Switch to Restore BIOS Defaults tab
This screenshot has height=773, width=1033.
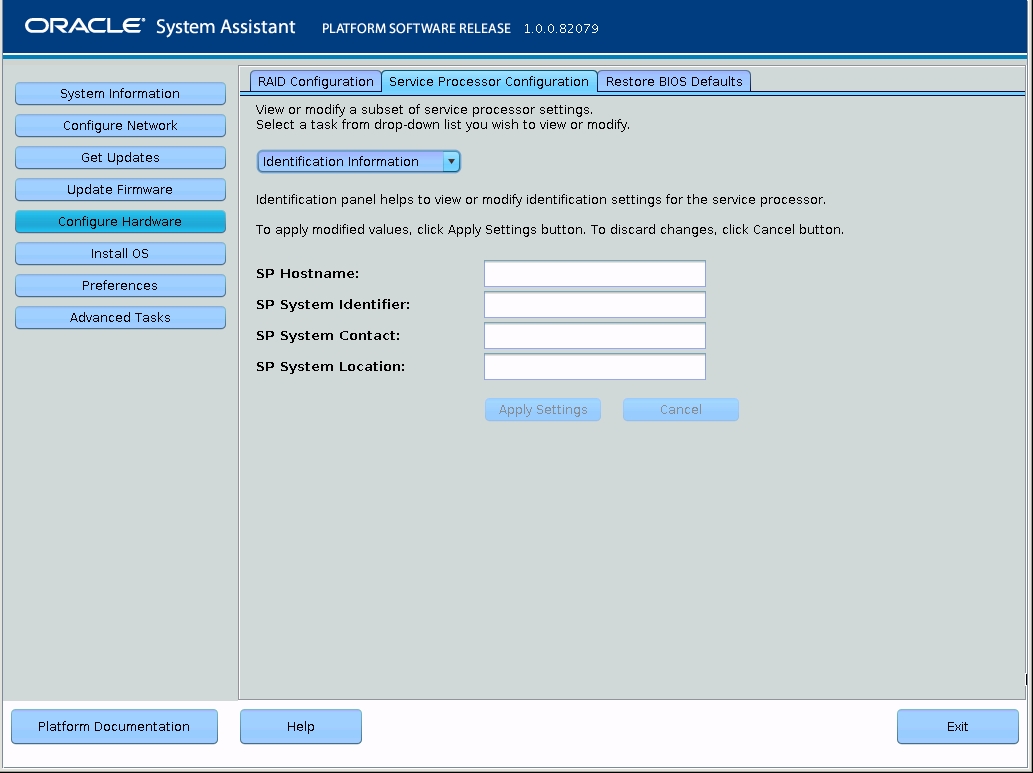[x=674, y=81]
